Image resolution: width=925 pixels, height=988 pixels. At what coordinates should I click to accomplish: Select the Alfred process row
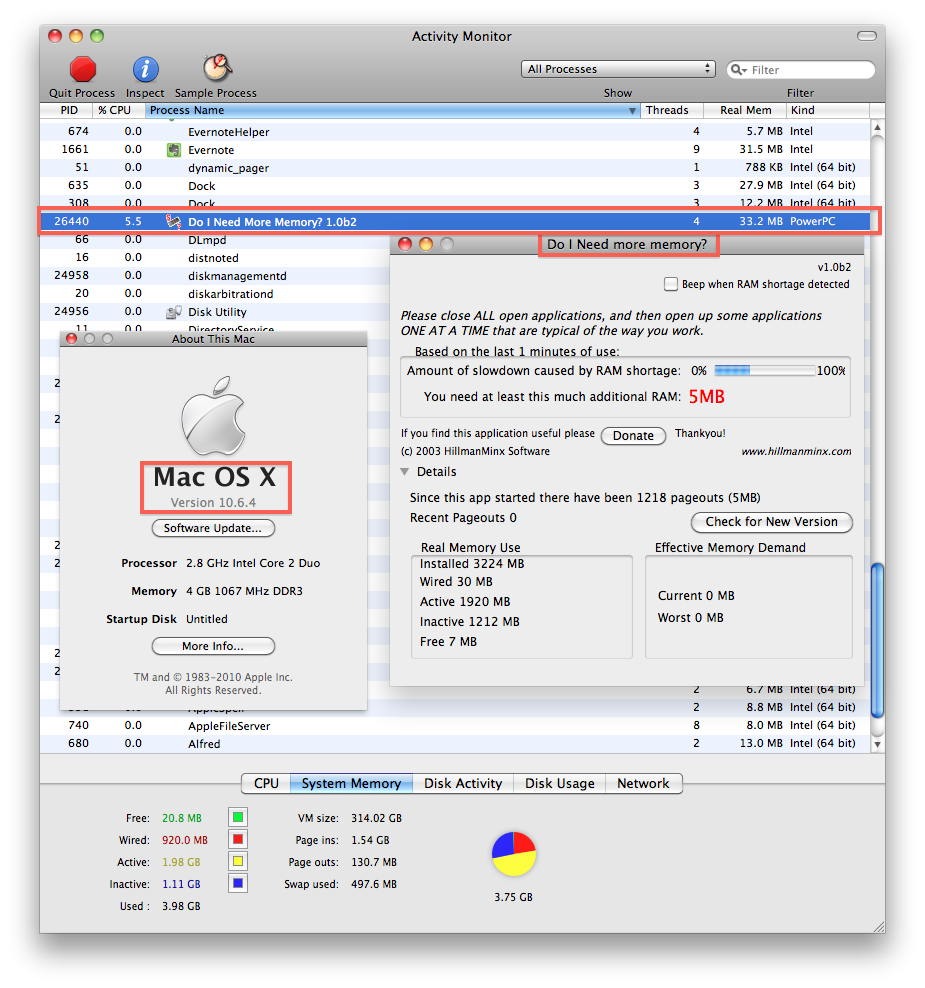point(455,744)
